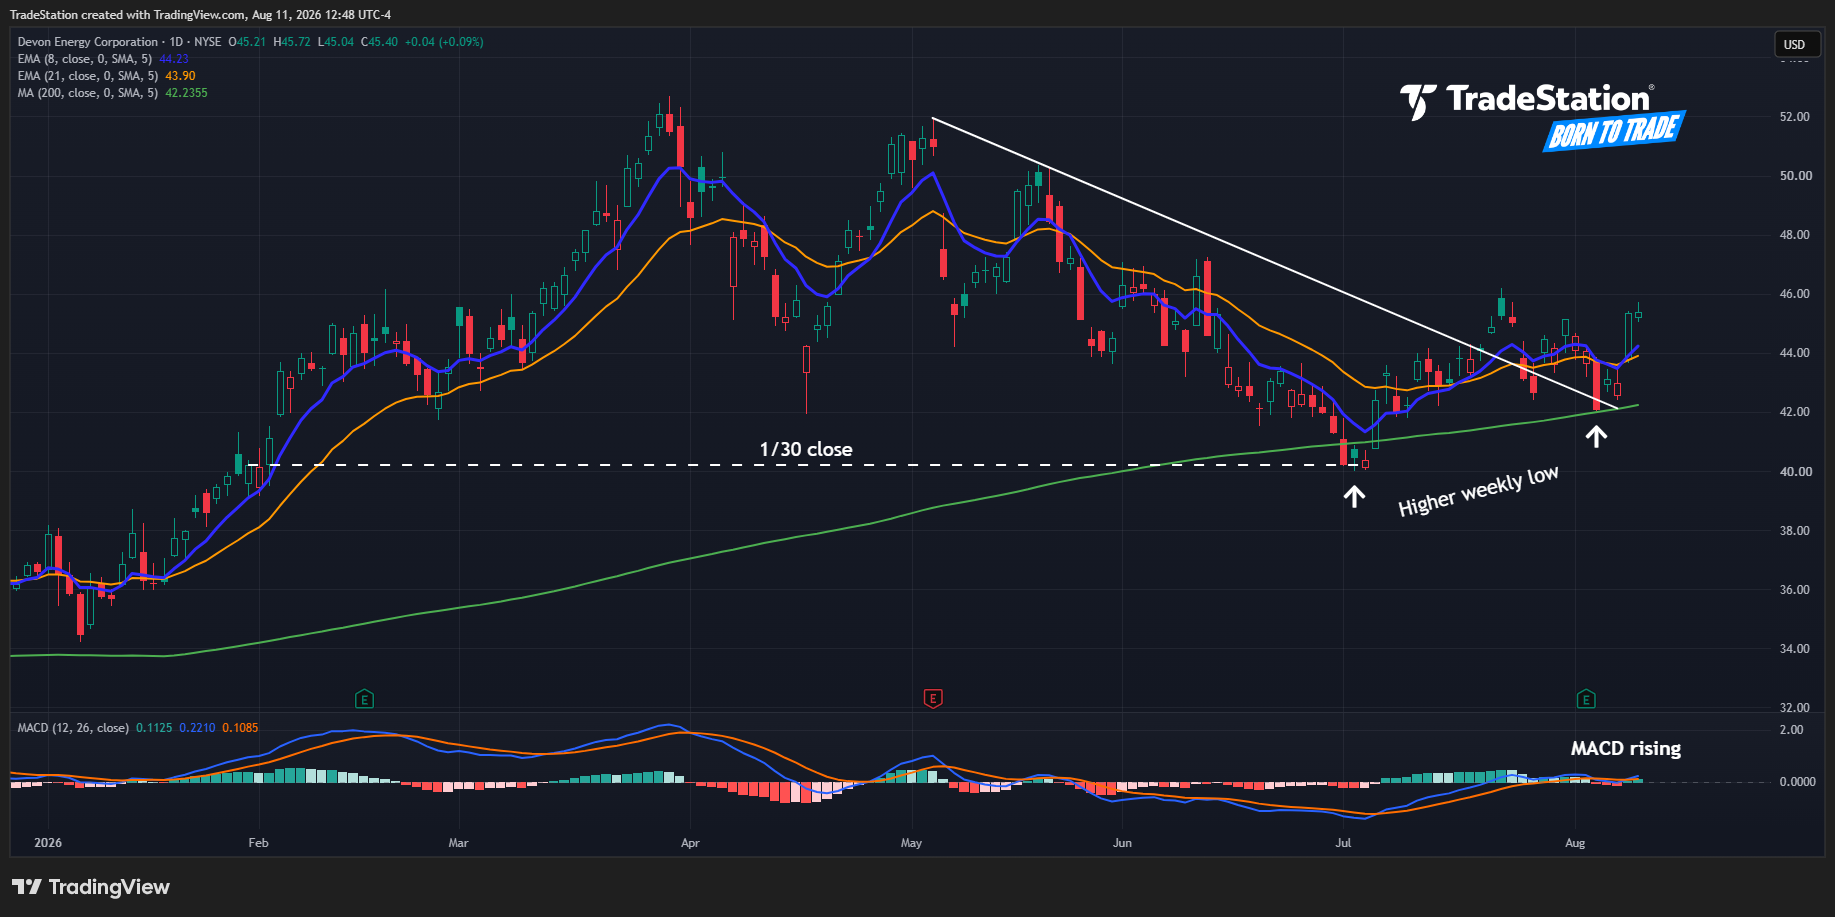Click the TradingView logo at the bottom

point(91,887)
